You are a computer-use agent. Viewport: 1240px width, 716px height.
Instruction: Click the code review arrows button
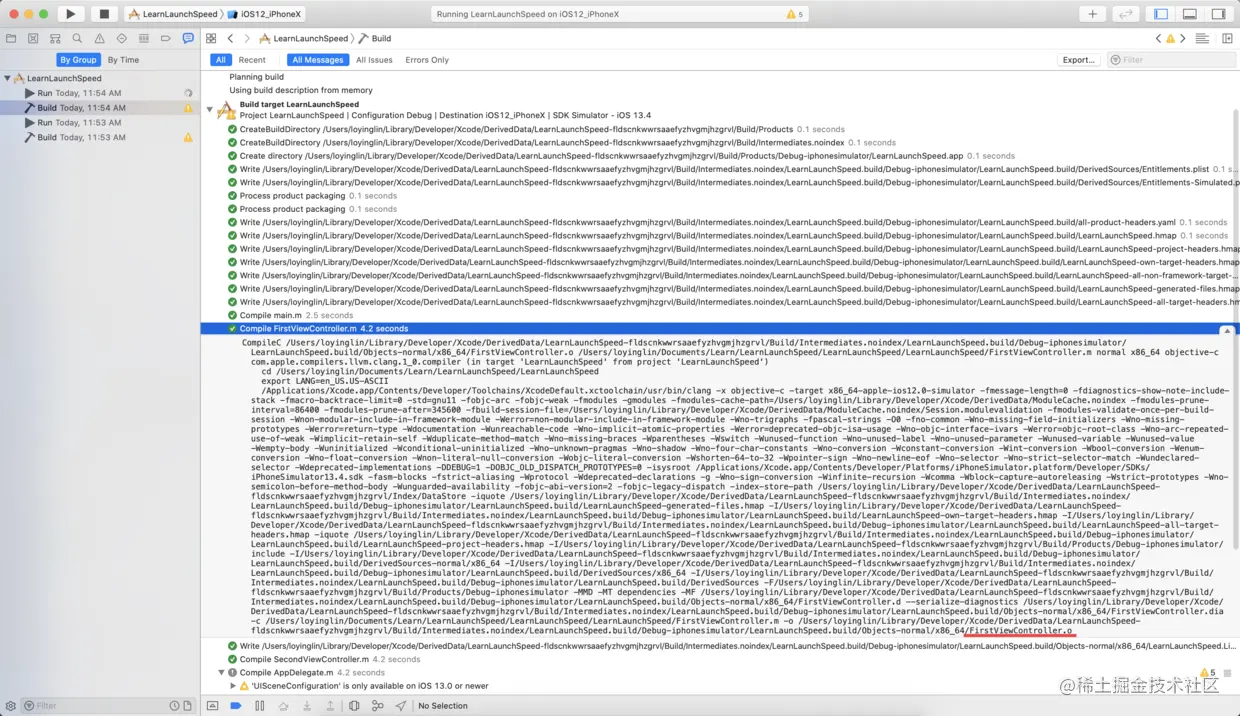[x=1126, y=14]
